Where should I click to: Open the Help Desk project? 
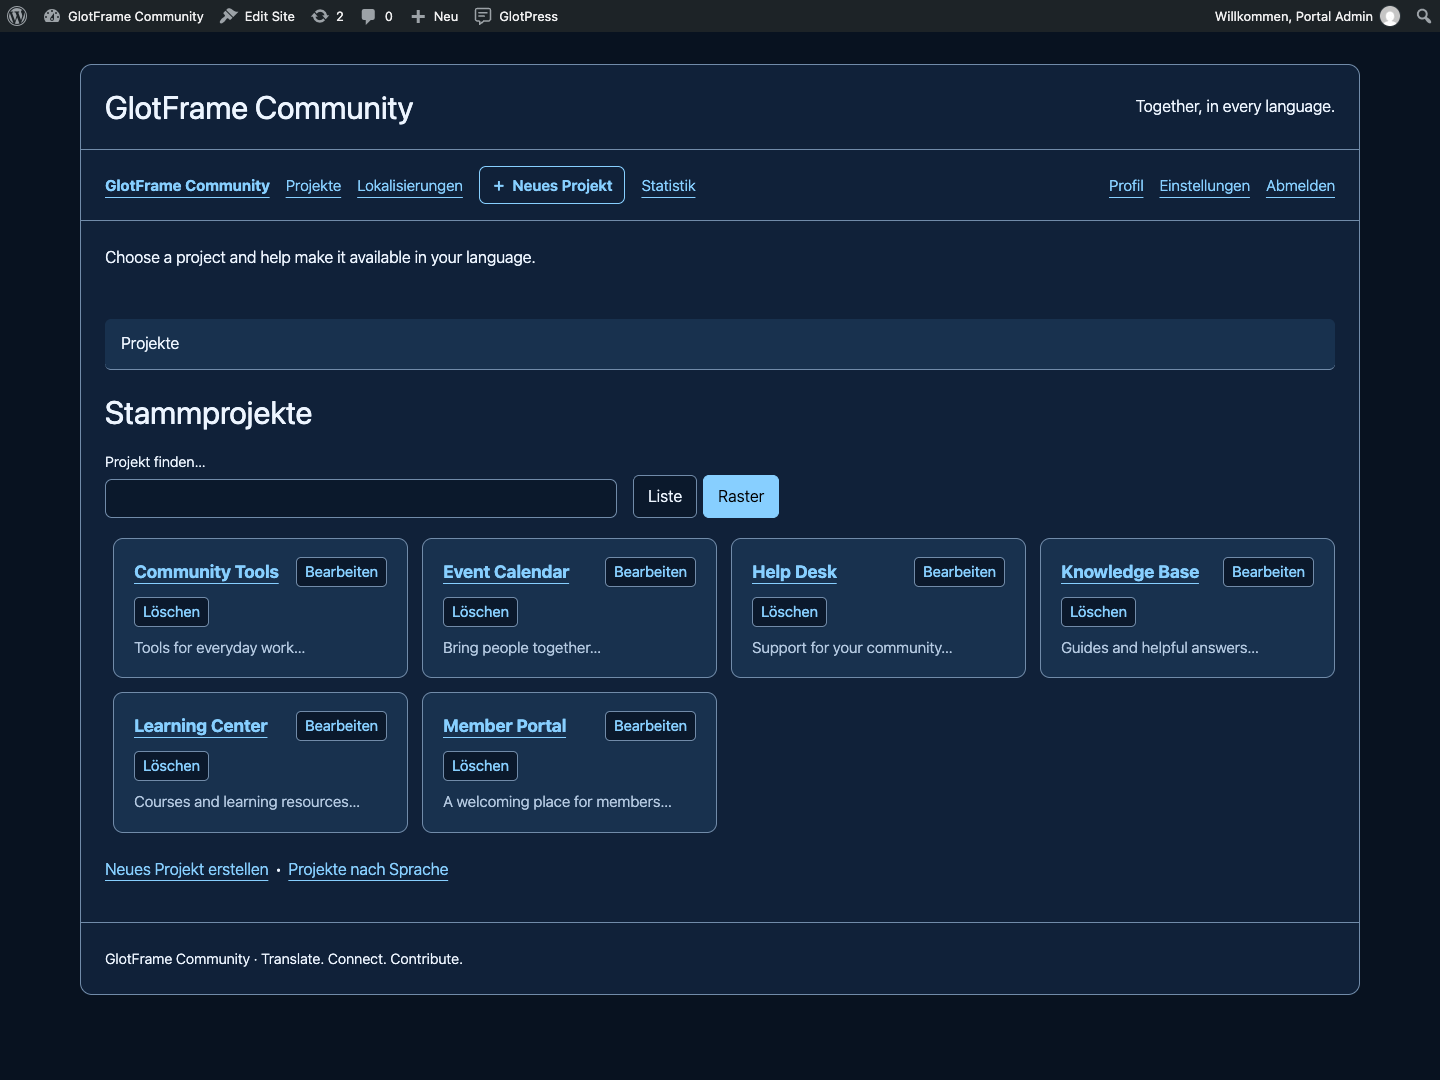(x=794, y=572)
